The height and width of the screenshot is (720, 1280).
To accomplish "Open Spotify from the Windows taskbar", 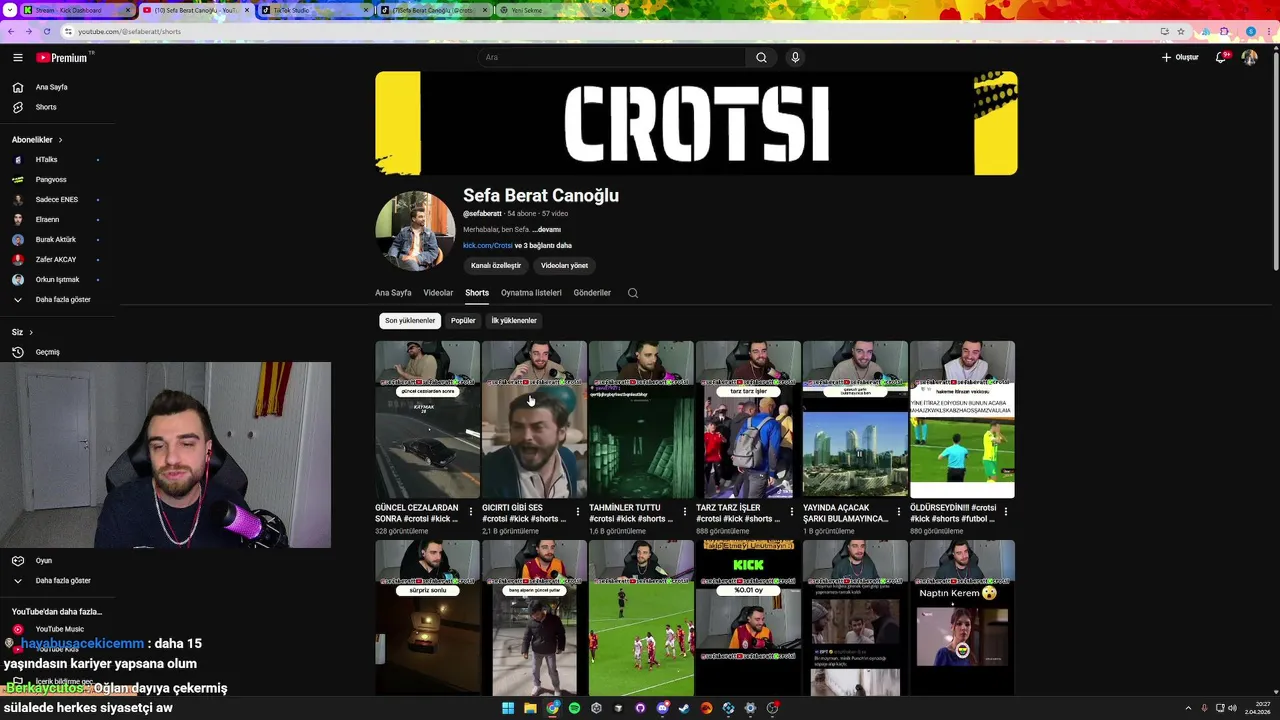I will pyautogui.click(x=574, y=708).
